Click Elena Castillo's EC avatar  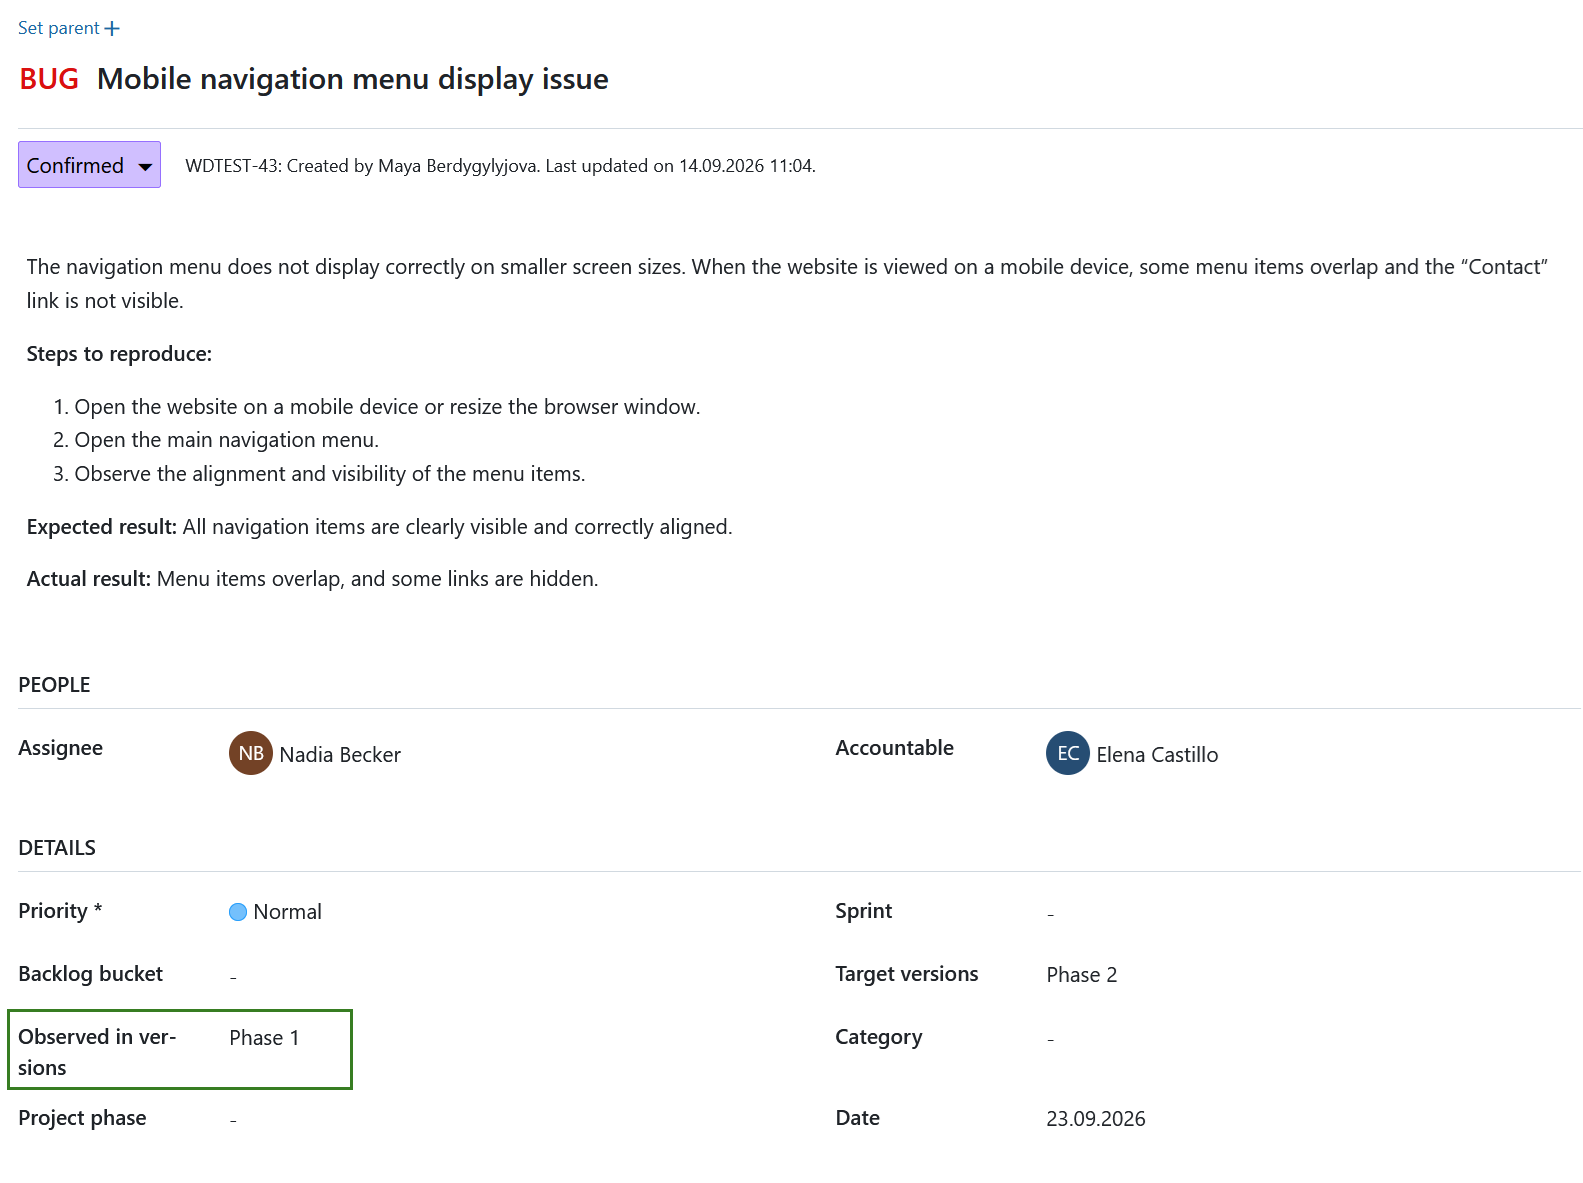(1068, 753)
